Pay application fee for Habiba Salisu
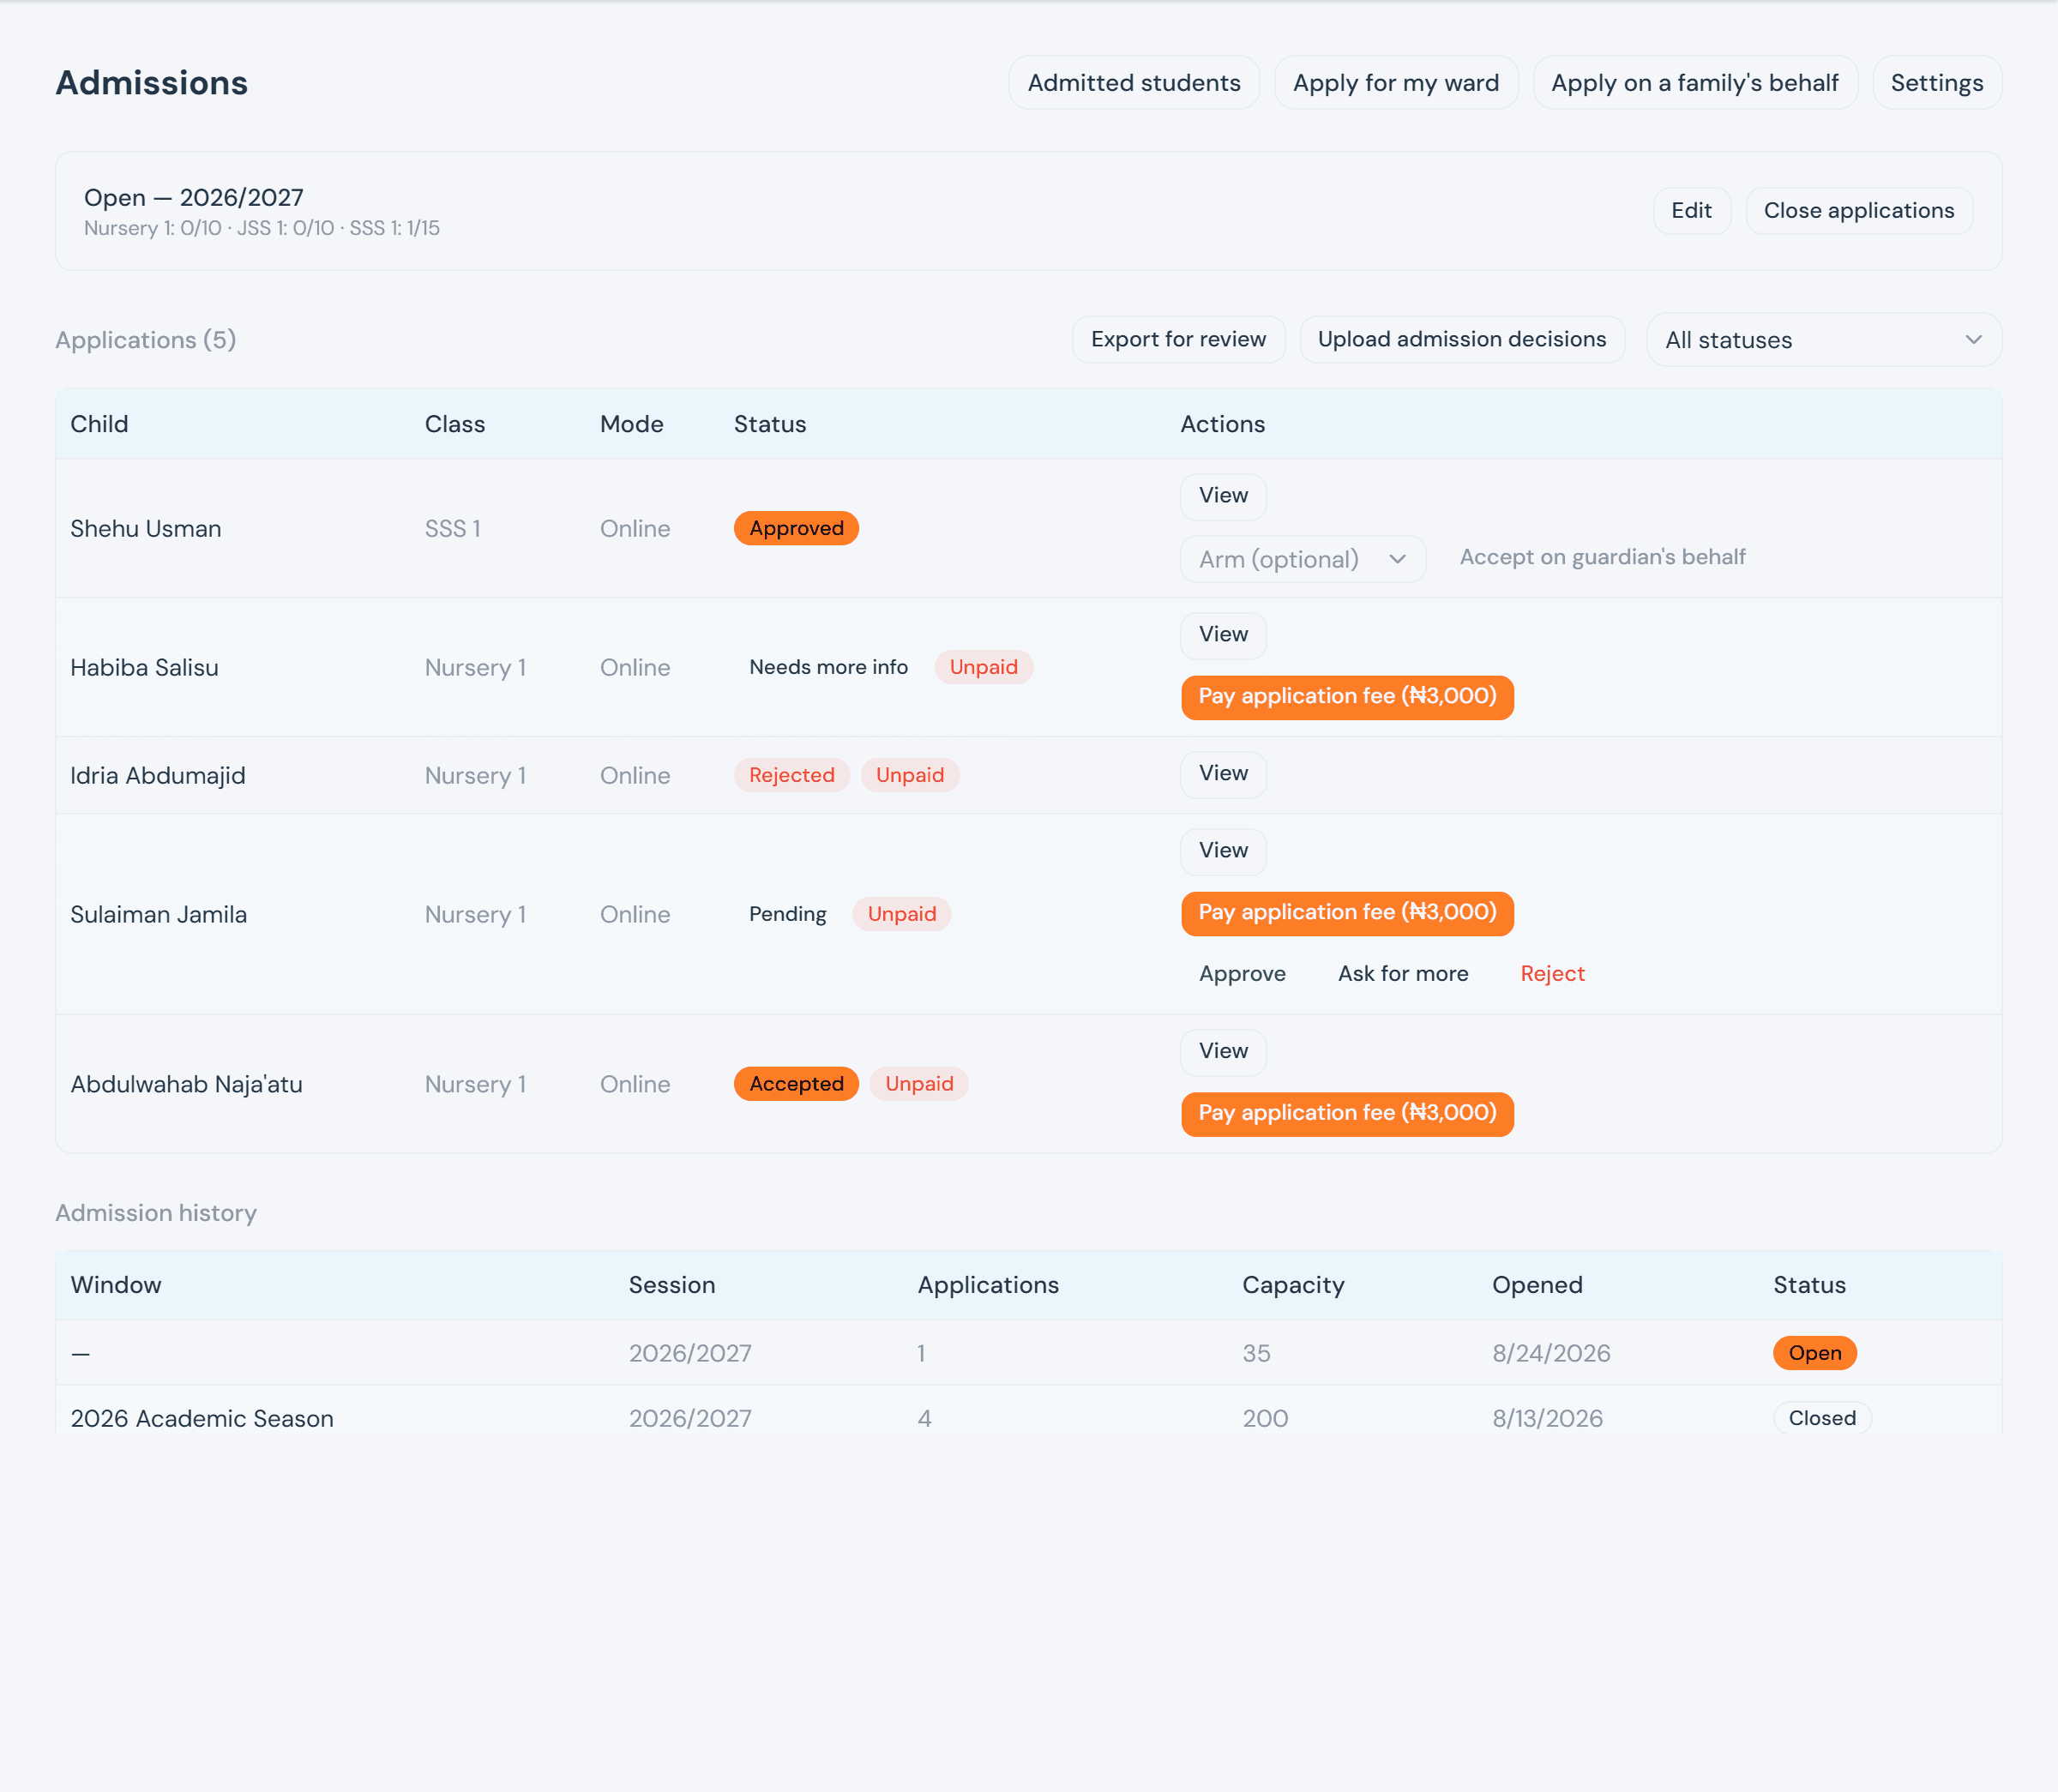2058x1792 pixels. pos(1347,697)
